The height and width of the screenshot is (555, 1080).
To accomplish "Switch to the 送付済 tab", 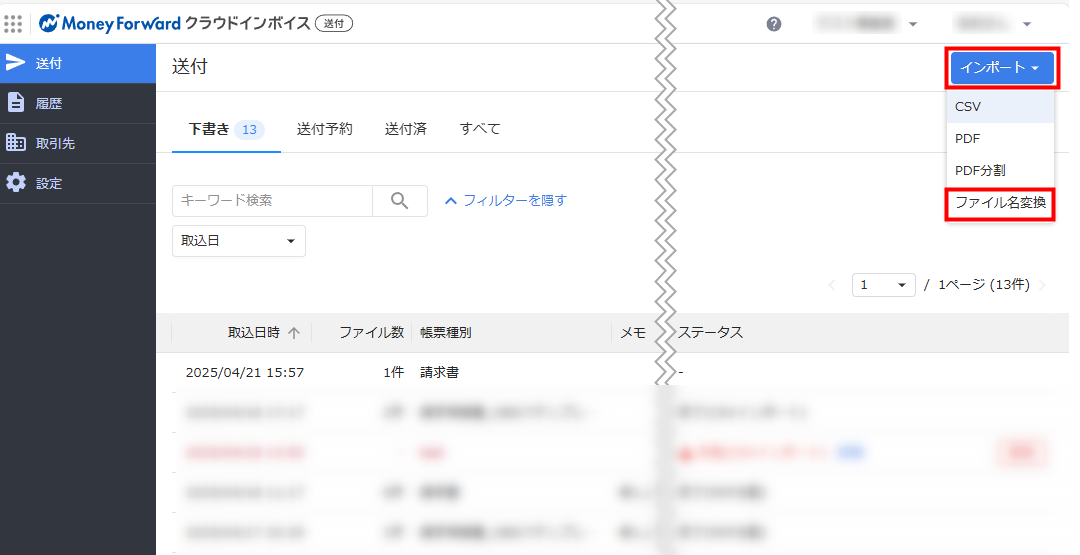I will click(406, 129).
